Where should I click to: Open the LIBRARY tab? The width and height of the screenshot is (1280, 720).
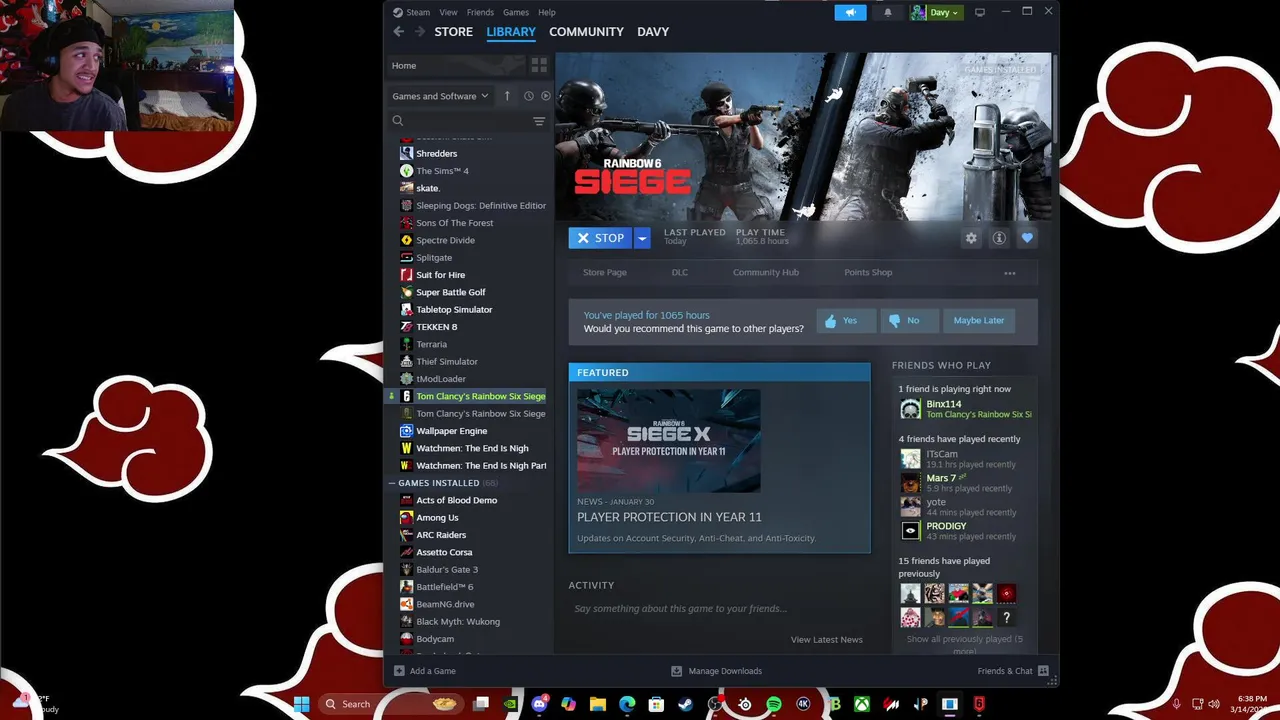pos(511,32)
